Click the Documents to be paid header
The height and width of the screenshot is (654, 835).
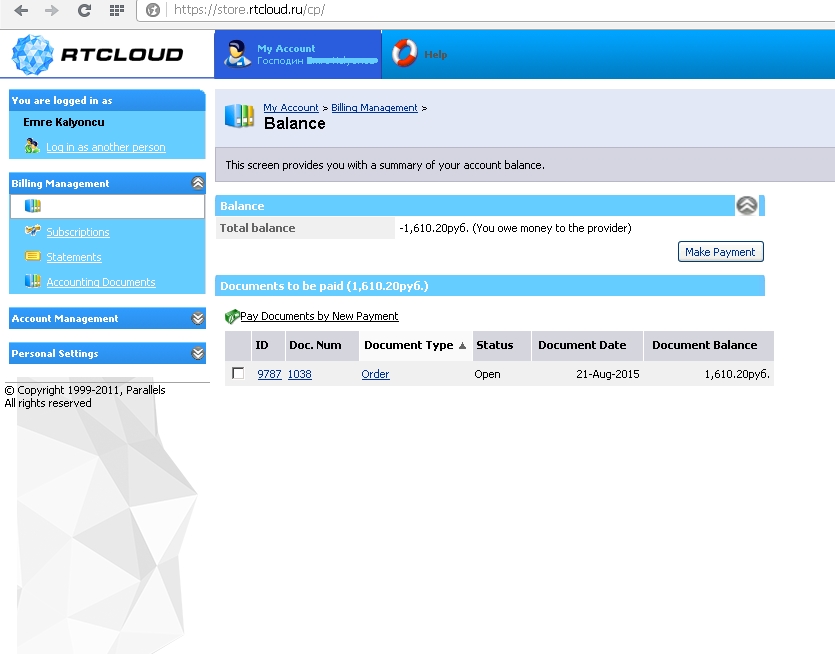489,286
